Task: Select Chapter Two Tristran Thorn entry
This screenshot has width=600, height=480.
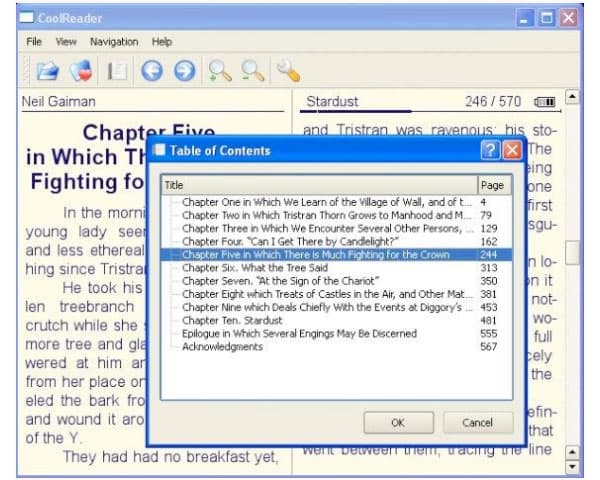Action: (336, 215)
